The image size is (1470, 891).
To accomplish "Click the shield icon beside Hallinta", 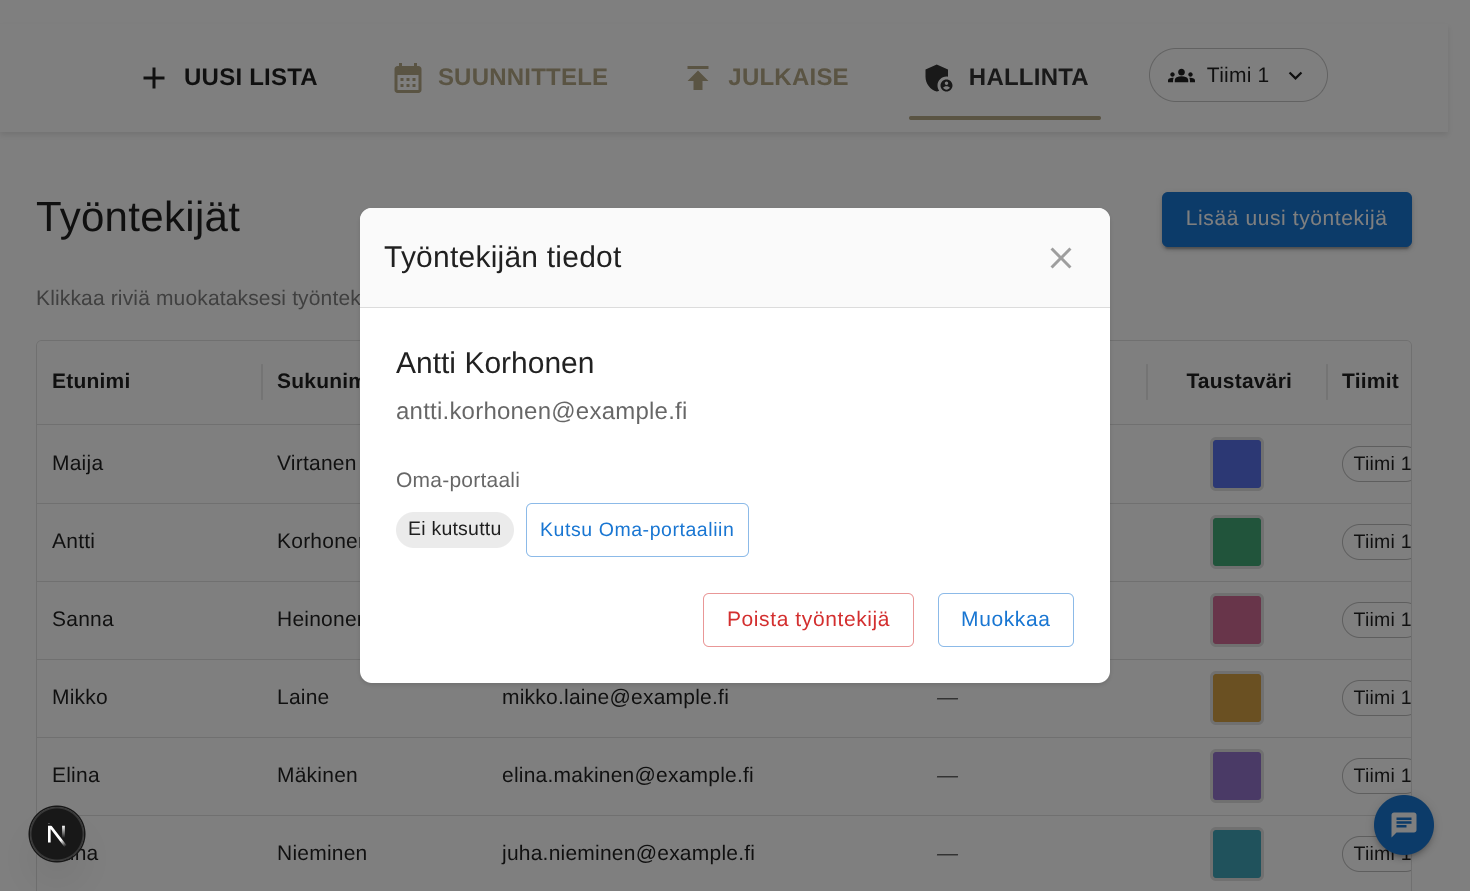I will [x=938, y=78].
